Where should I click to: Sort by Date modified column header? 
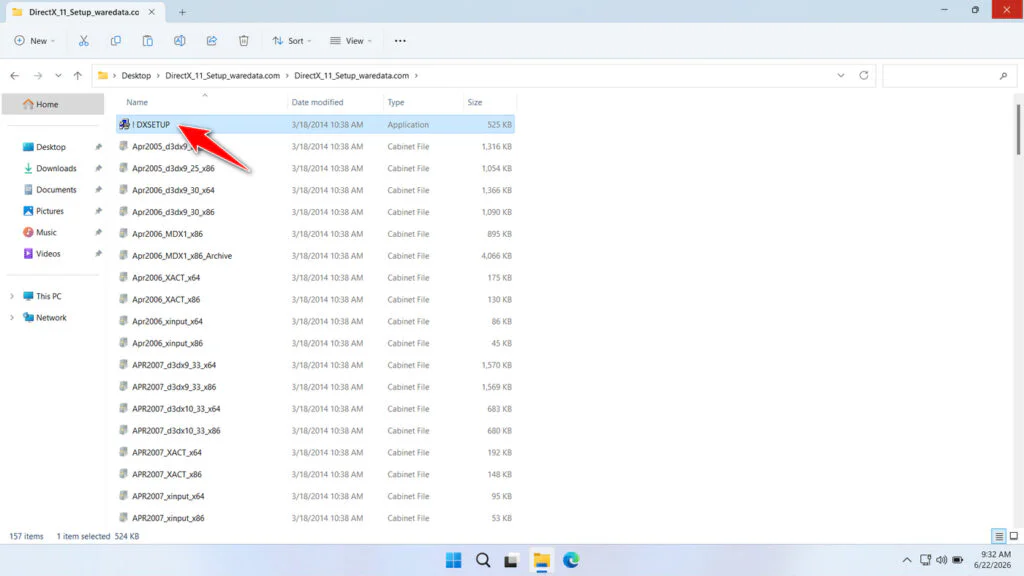(x=317, y=103)
